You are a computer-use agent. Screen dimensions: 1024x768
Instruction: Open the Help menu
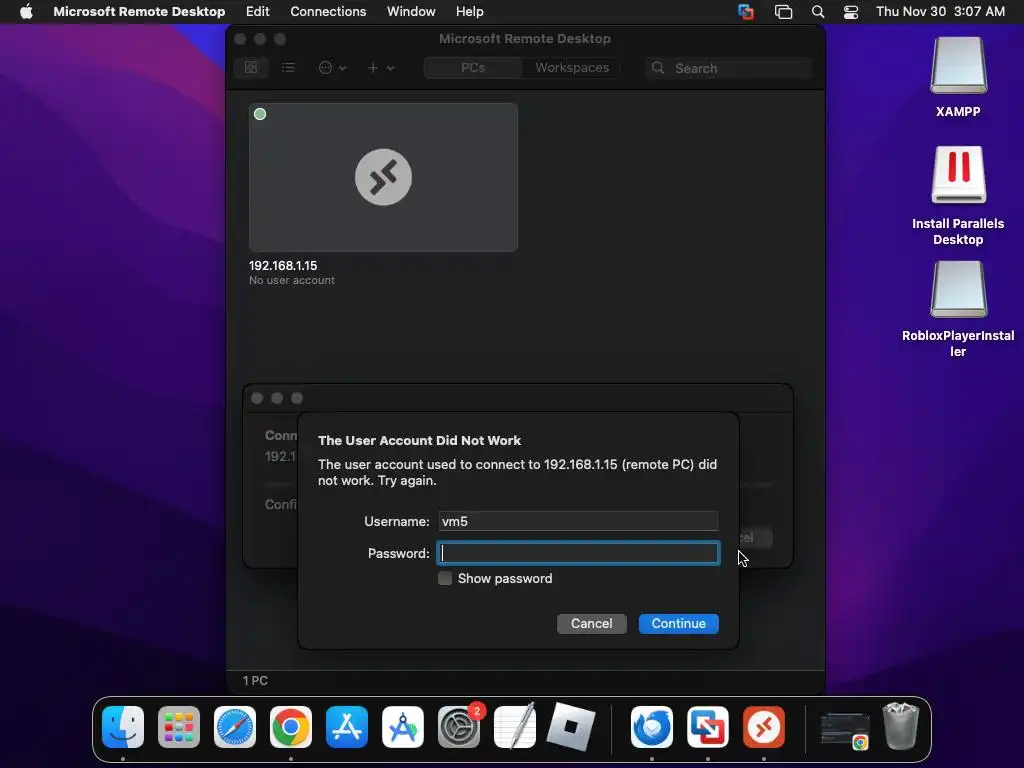[470, 12]
